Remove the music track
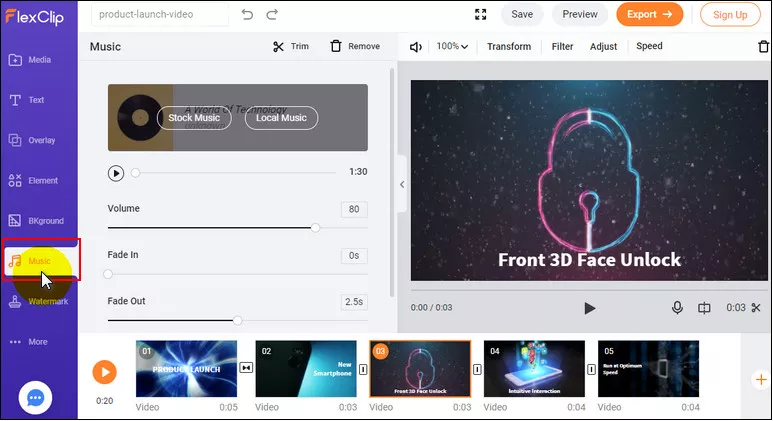This screenshot has width=773, height=421. [x=355, y=46]
